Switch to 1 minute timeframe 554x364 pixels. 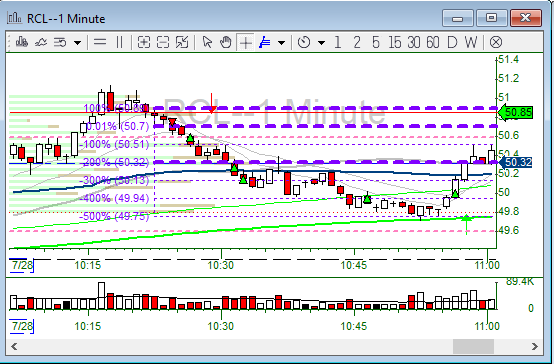[x=337, y=42]
